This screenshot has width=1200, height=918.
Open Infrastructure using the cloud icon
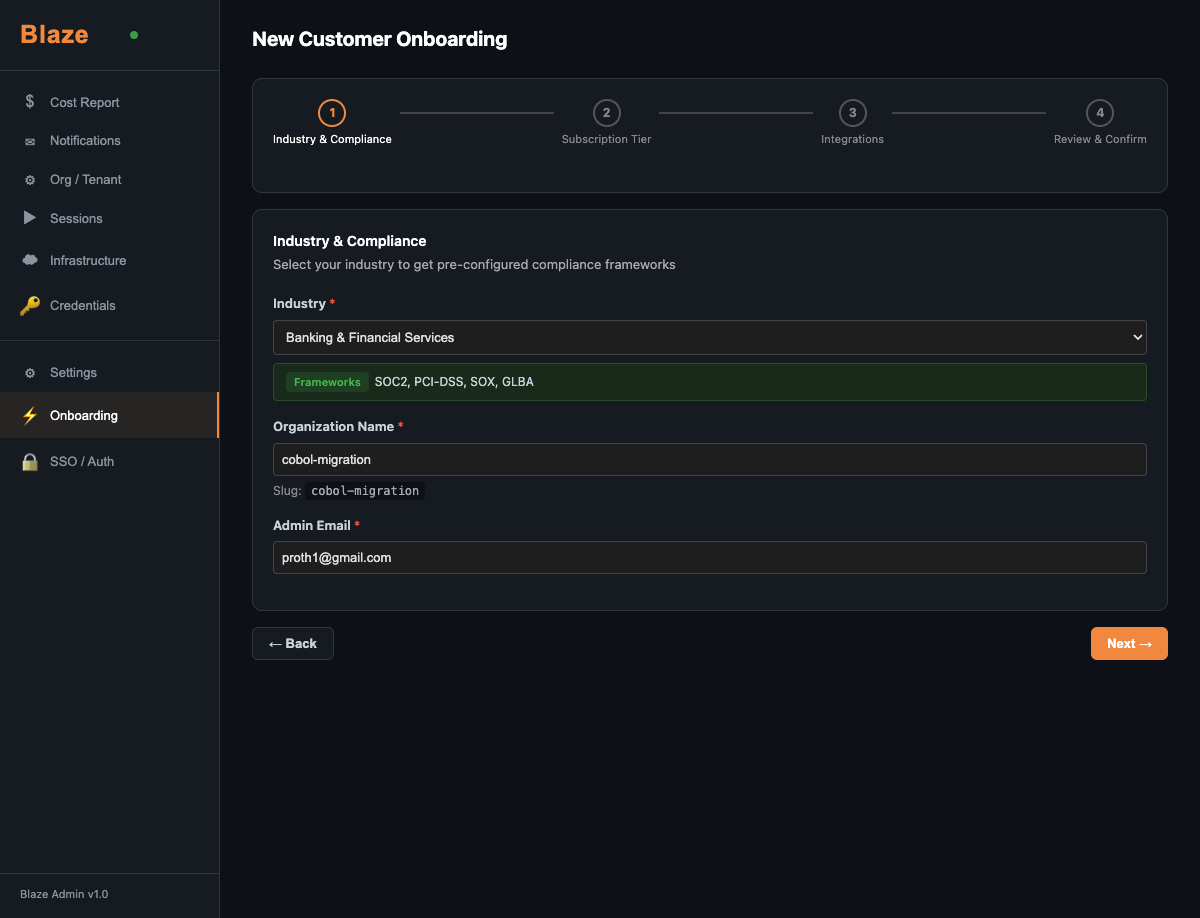[30, 260]
